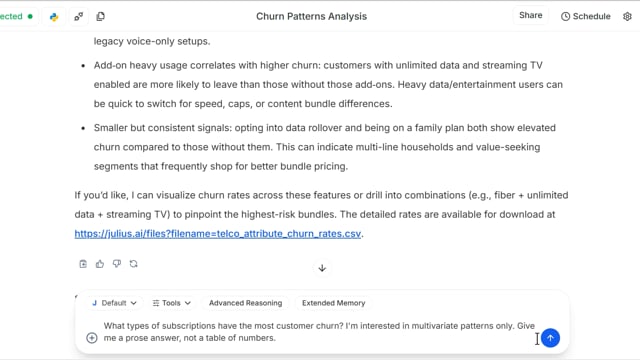The image size is (640, 360).
Task: Jump to bottom with down-arrow button
Action: [322, 268]
